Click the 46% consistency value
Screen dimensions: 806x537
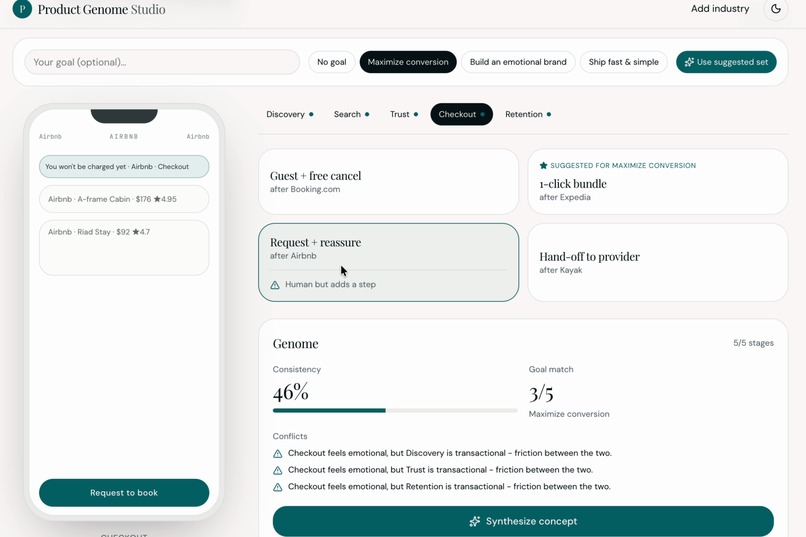click(x=291, y=393)
